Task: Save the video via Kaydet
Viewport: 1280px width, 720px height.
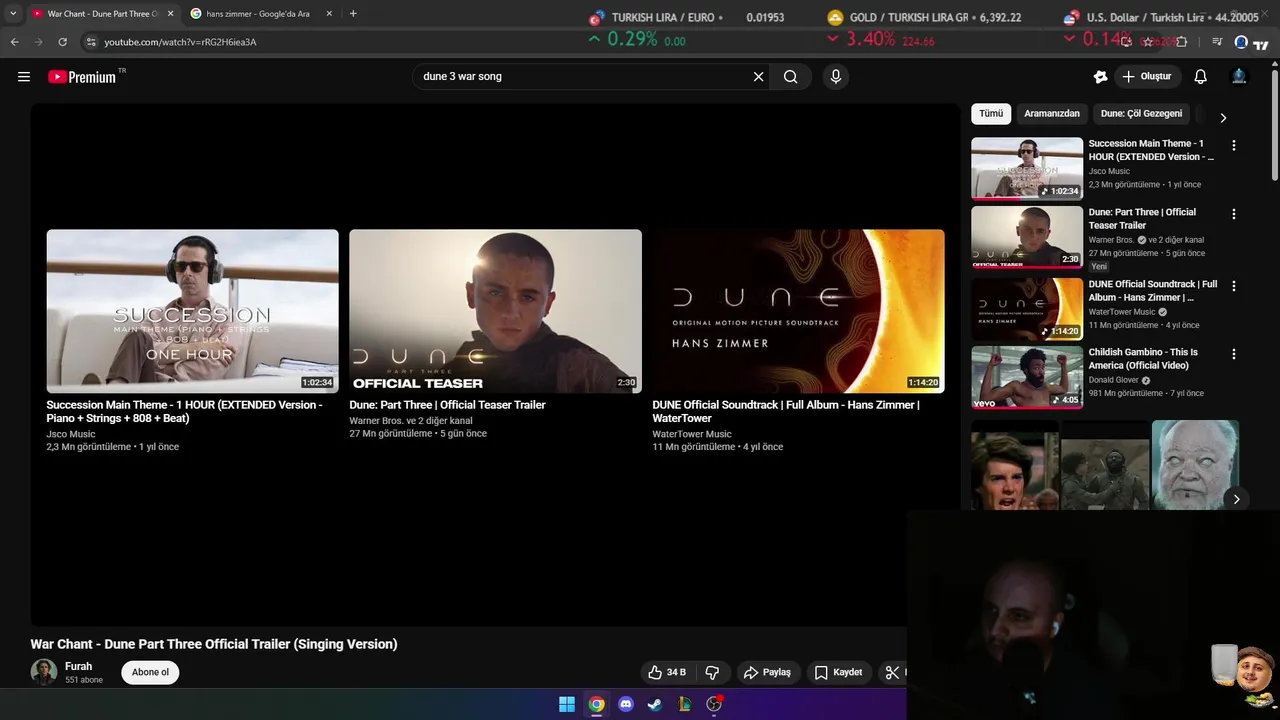Action: pos(838,672)
